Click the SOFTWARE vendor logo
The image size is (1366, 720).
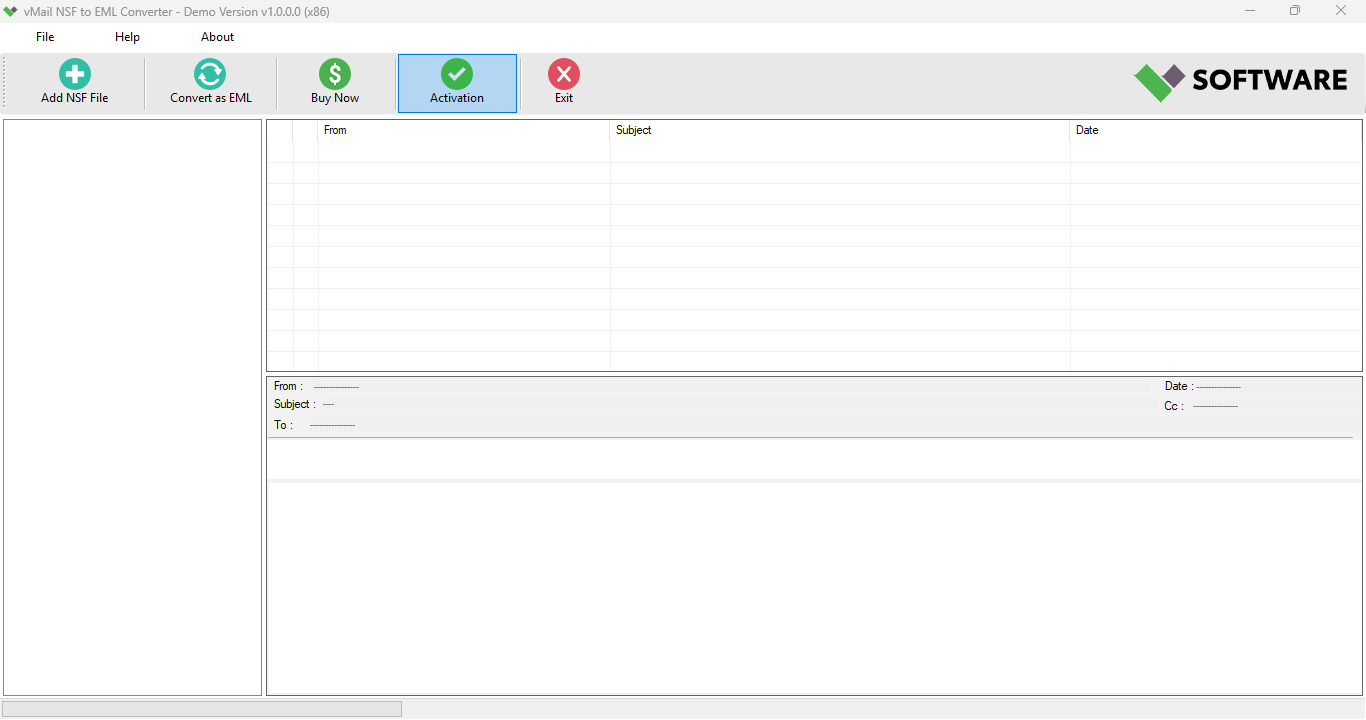pos(1240,80)
